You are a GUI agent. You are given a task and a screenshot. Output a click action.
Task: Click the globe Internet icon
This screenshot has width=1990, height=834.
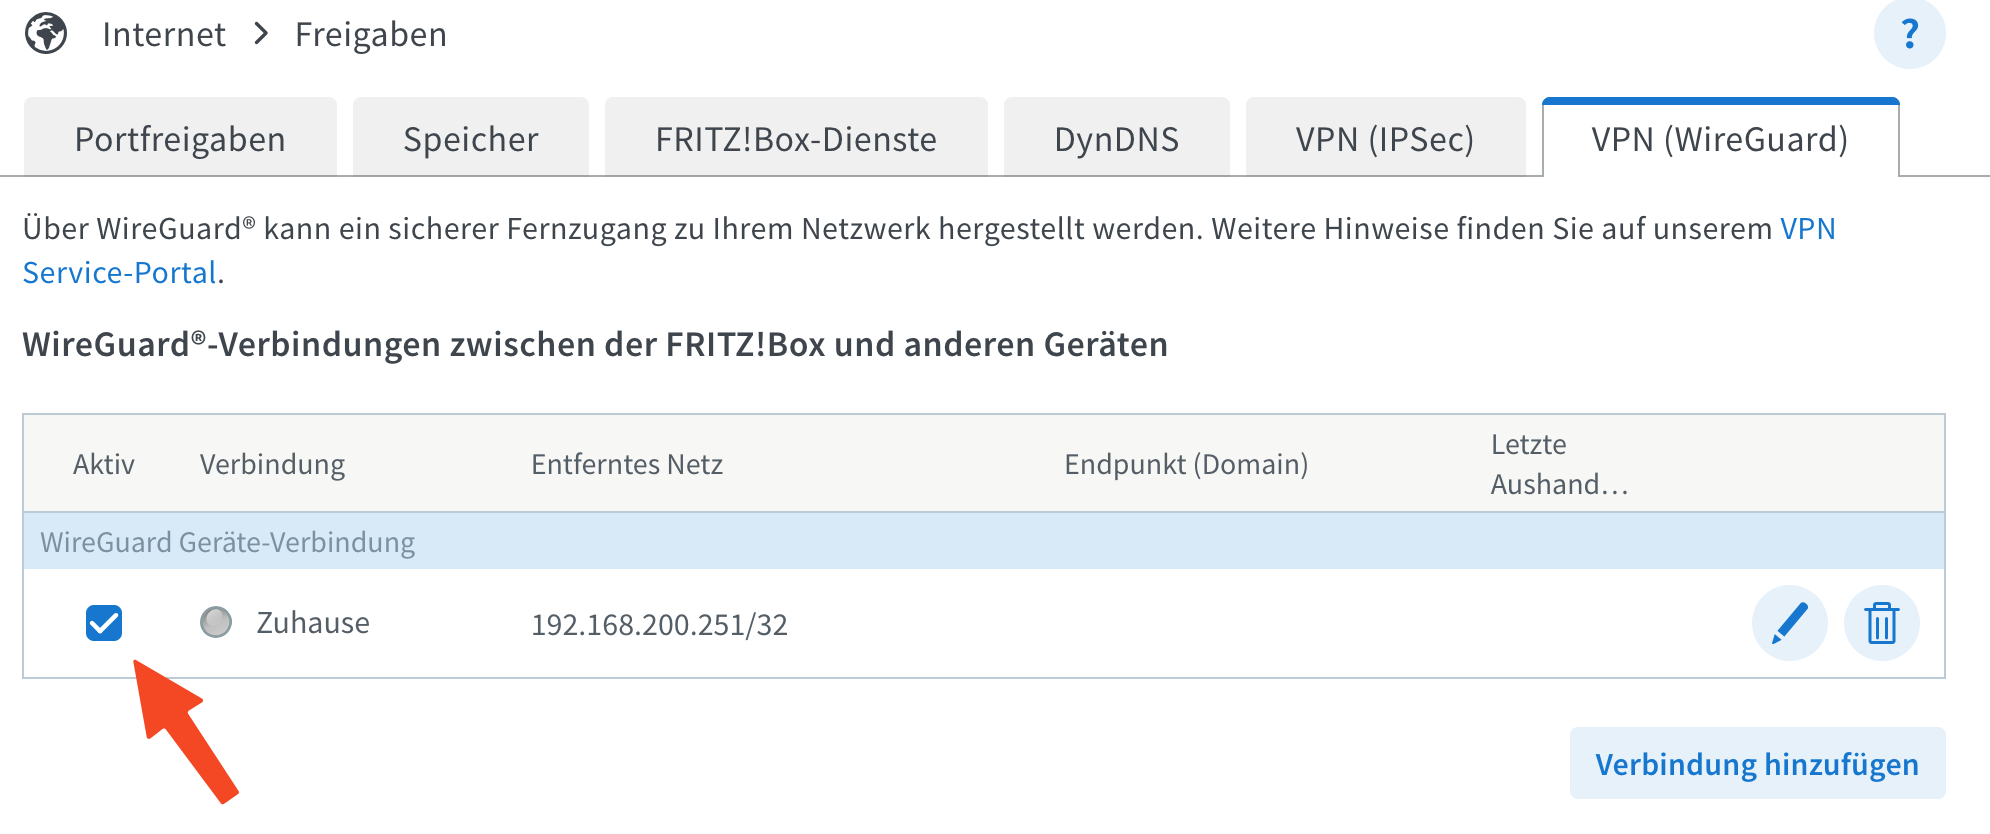click(x=46, y=34)
